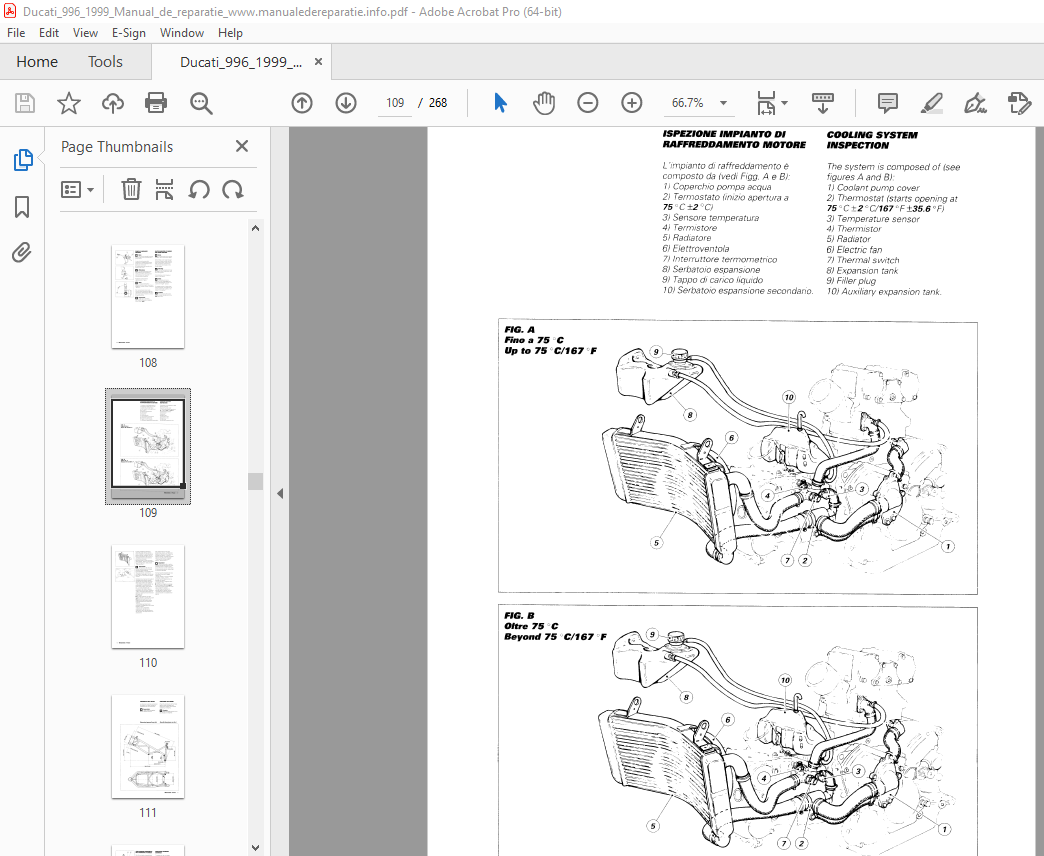This screenshot has width=1044, height=856.
Task: Open the Window menu
Action: point(182,33)
